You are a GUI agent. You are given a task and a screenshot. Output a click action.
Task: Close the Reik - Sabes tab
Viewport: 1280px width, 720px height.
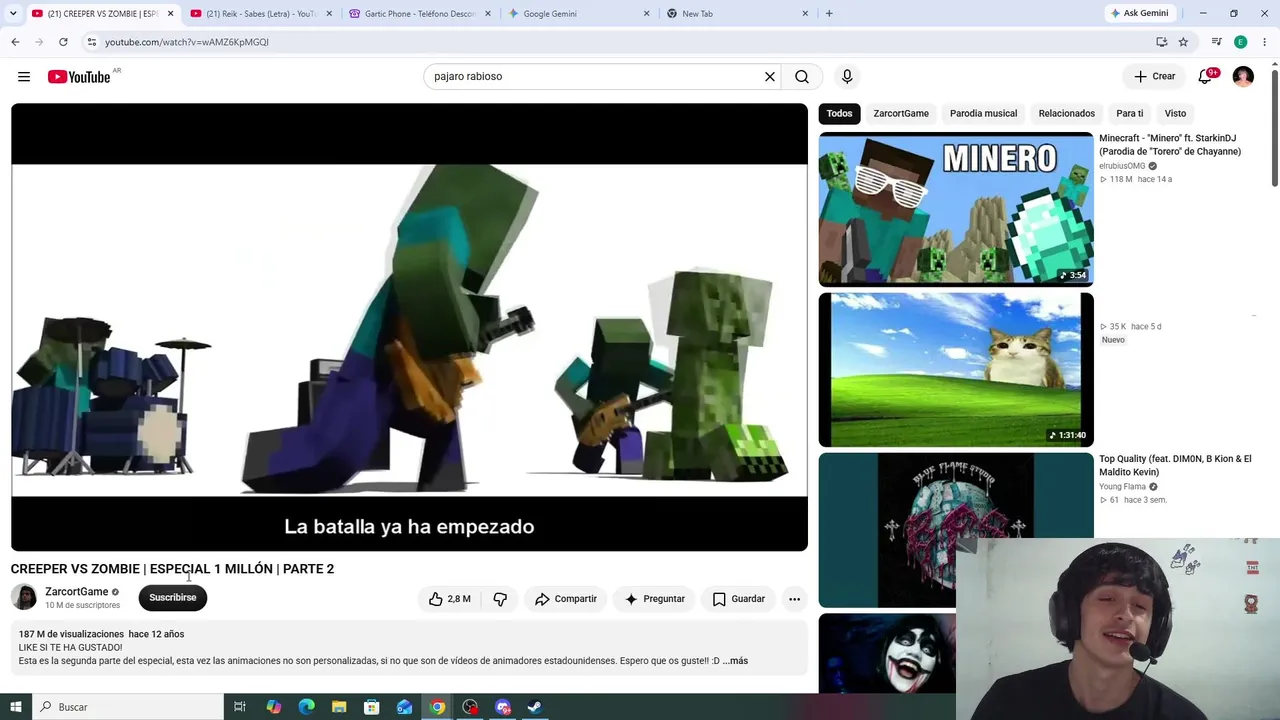329,14
